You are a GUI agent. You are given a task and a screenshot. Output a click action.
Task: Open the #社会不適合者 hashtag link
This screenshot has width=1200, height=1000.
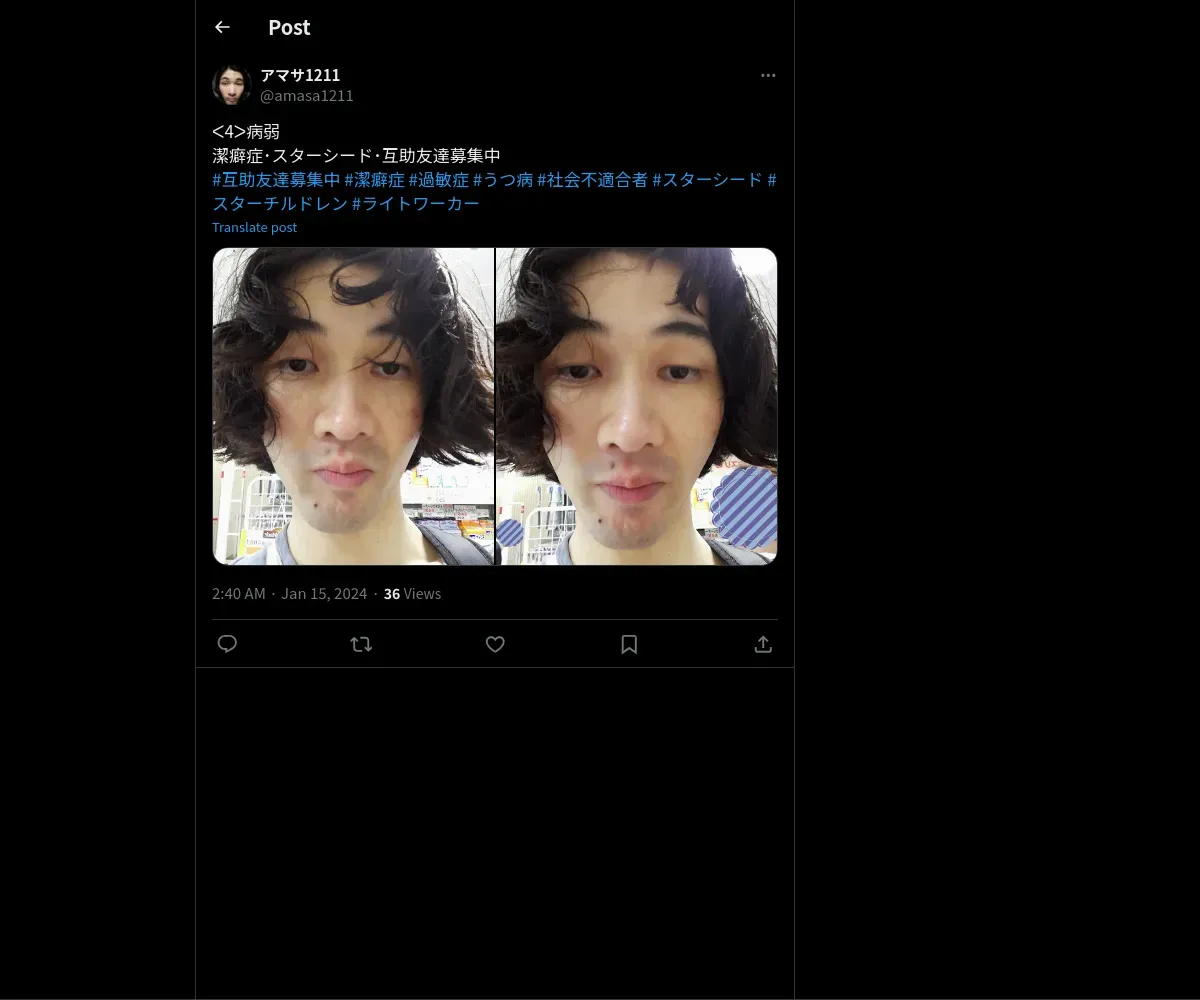[593, 180]
